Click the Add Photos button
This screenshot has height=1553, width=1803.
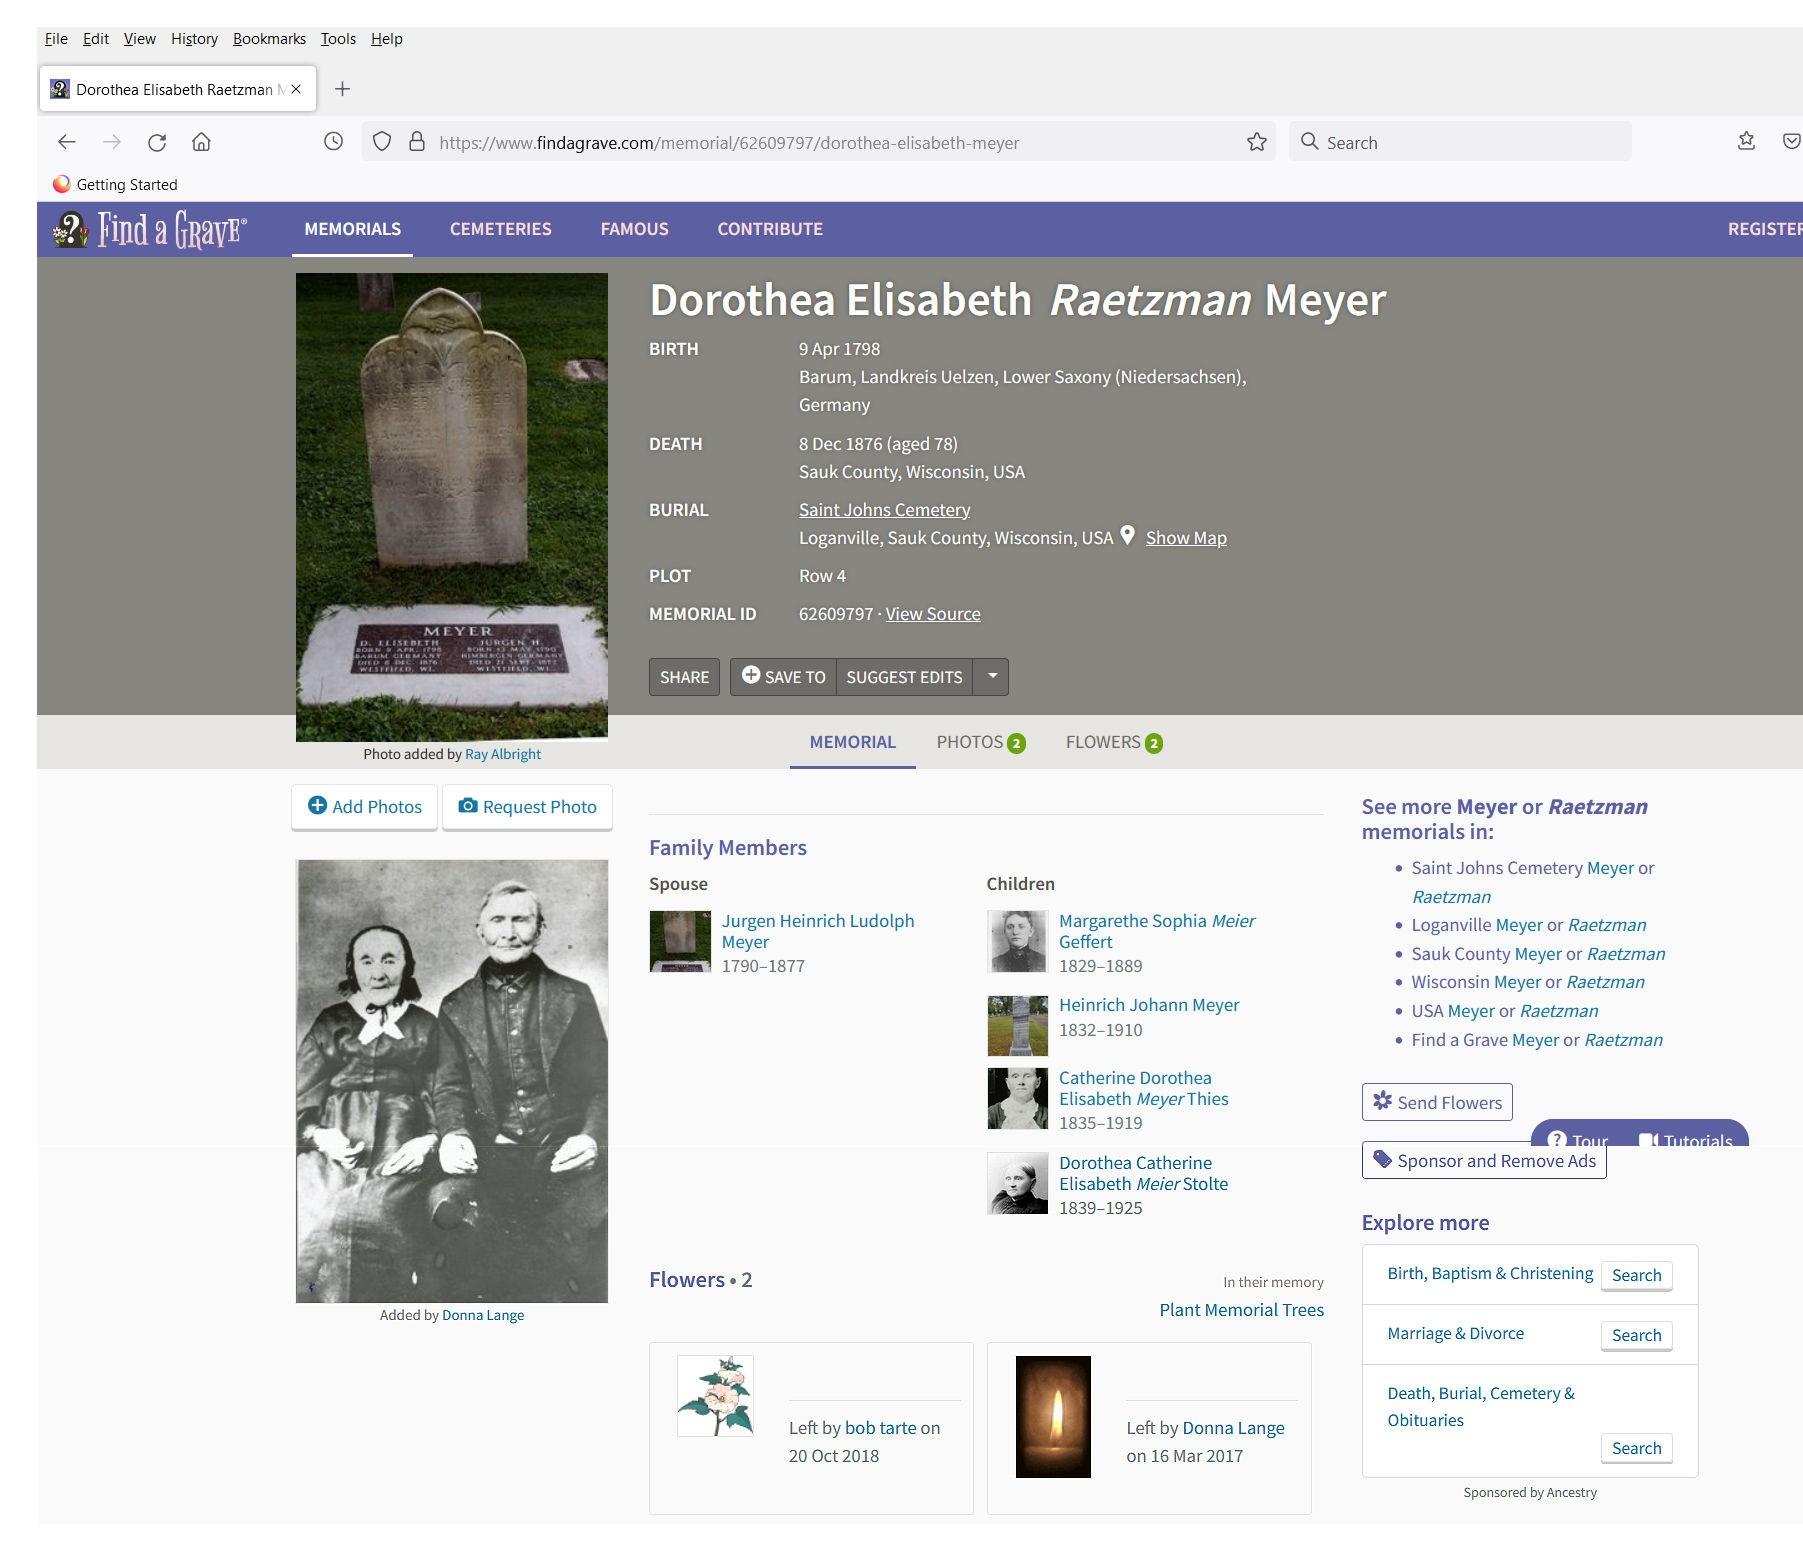pos(365,807)
